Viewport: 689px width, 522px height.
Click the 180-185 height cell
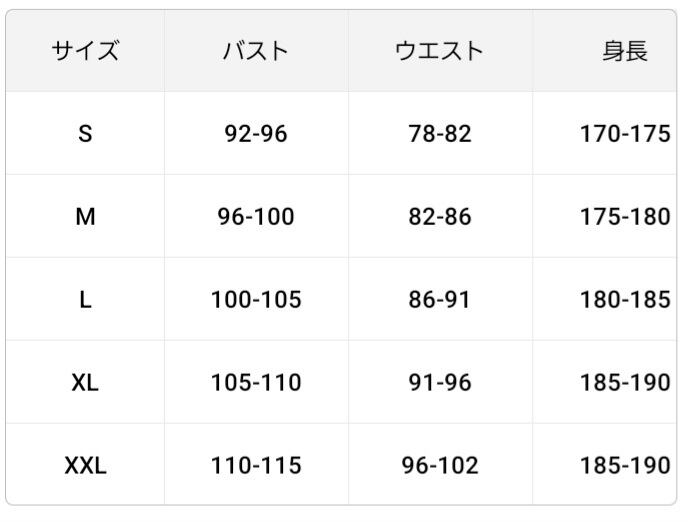coord(624,300)
